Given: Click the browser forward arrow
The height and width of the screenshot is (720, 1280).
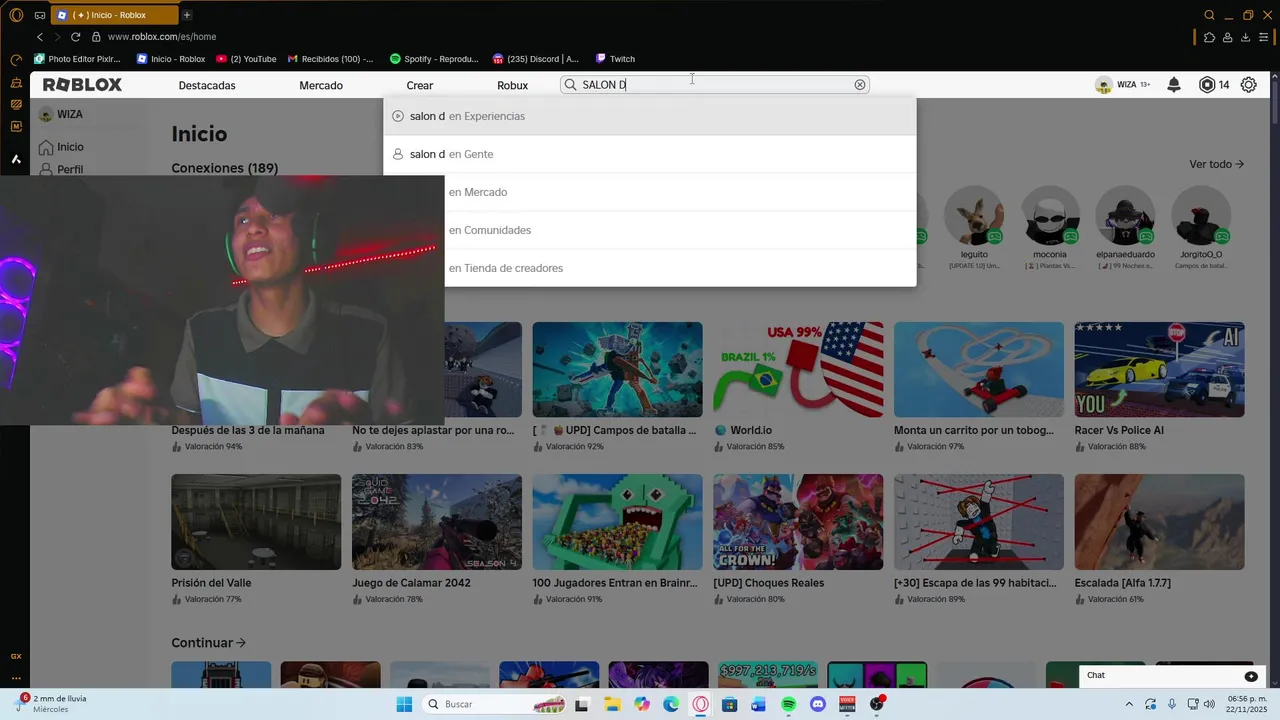Looking at the screenshot, I should coord(57,37).
